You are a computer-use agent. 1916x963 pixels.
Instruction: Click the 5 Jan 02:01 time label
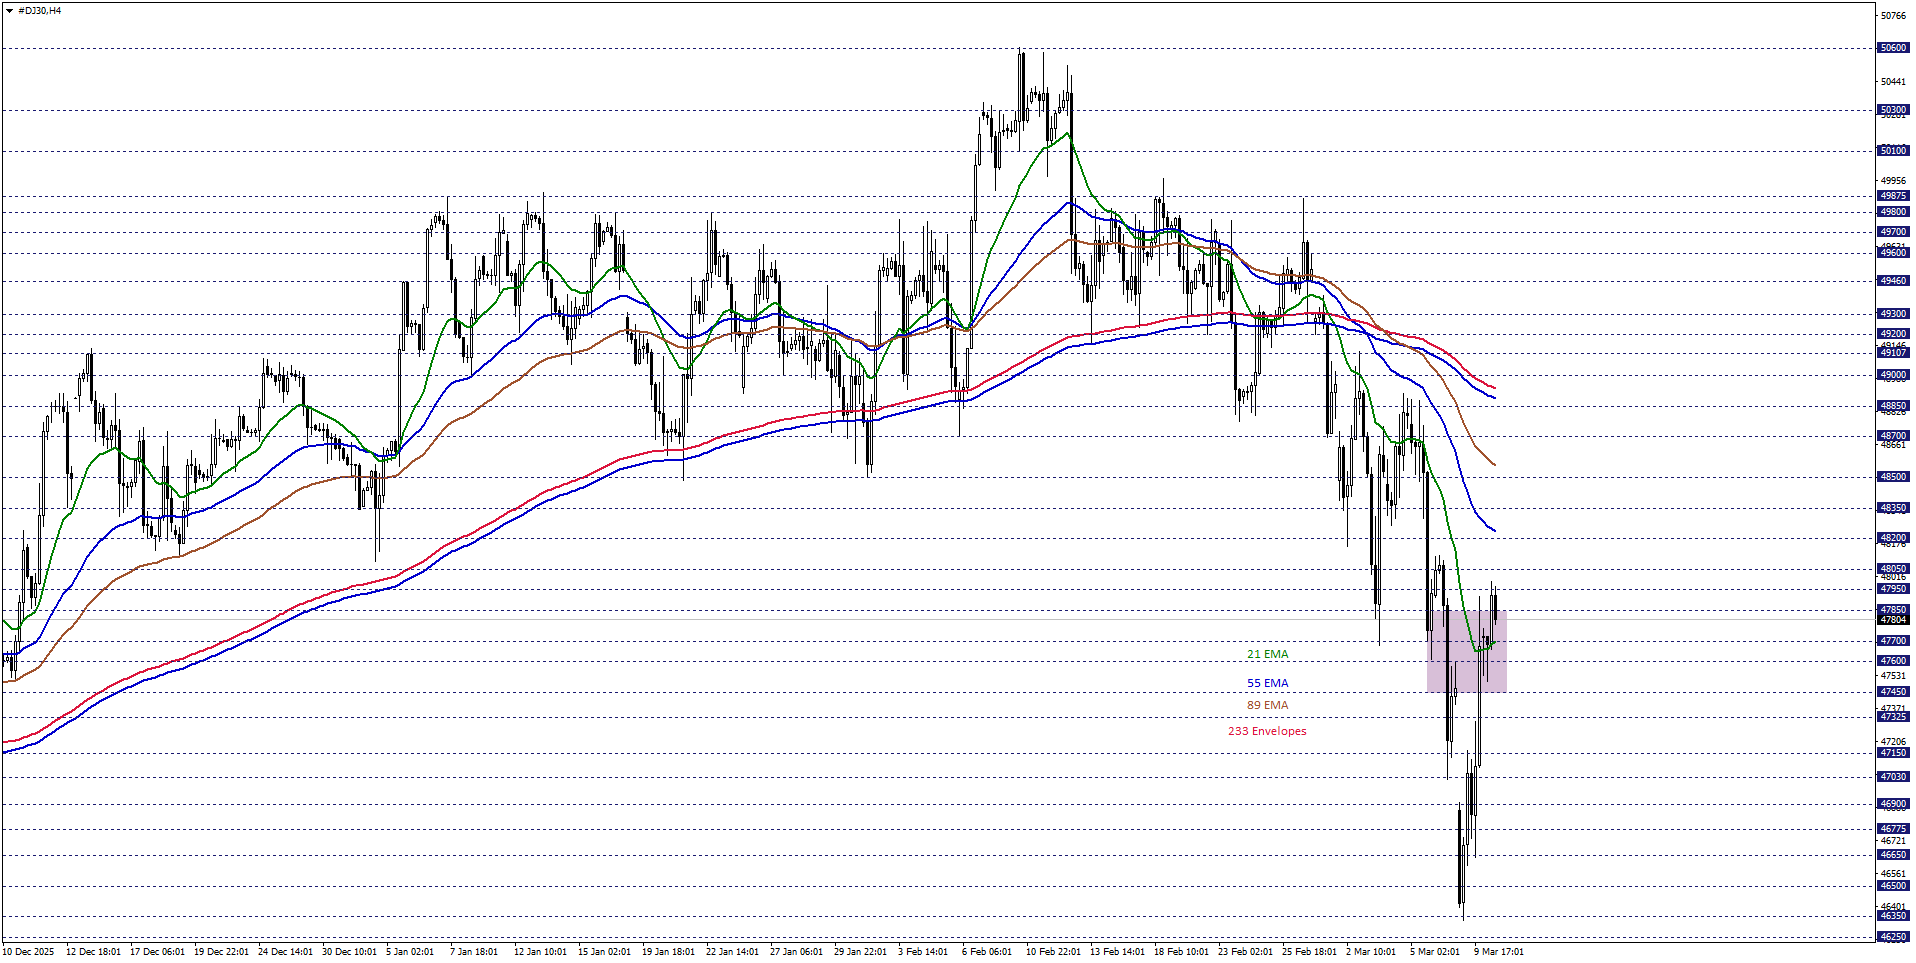point(410,952)
